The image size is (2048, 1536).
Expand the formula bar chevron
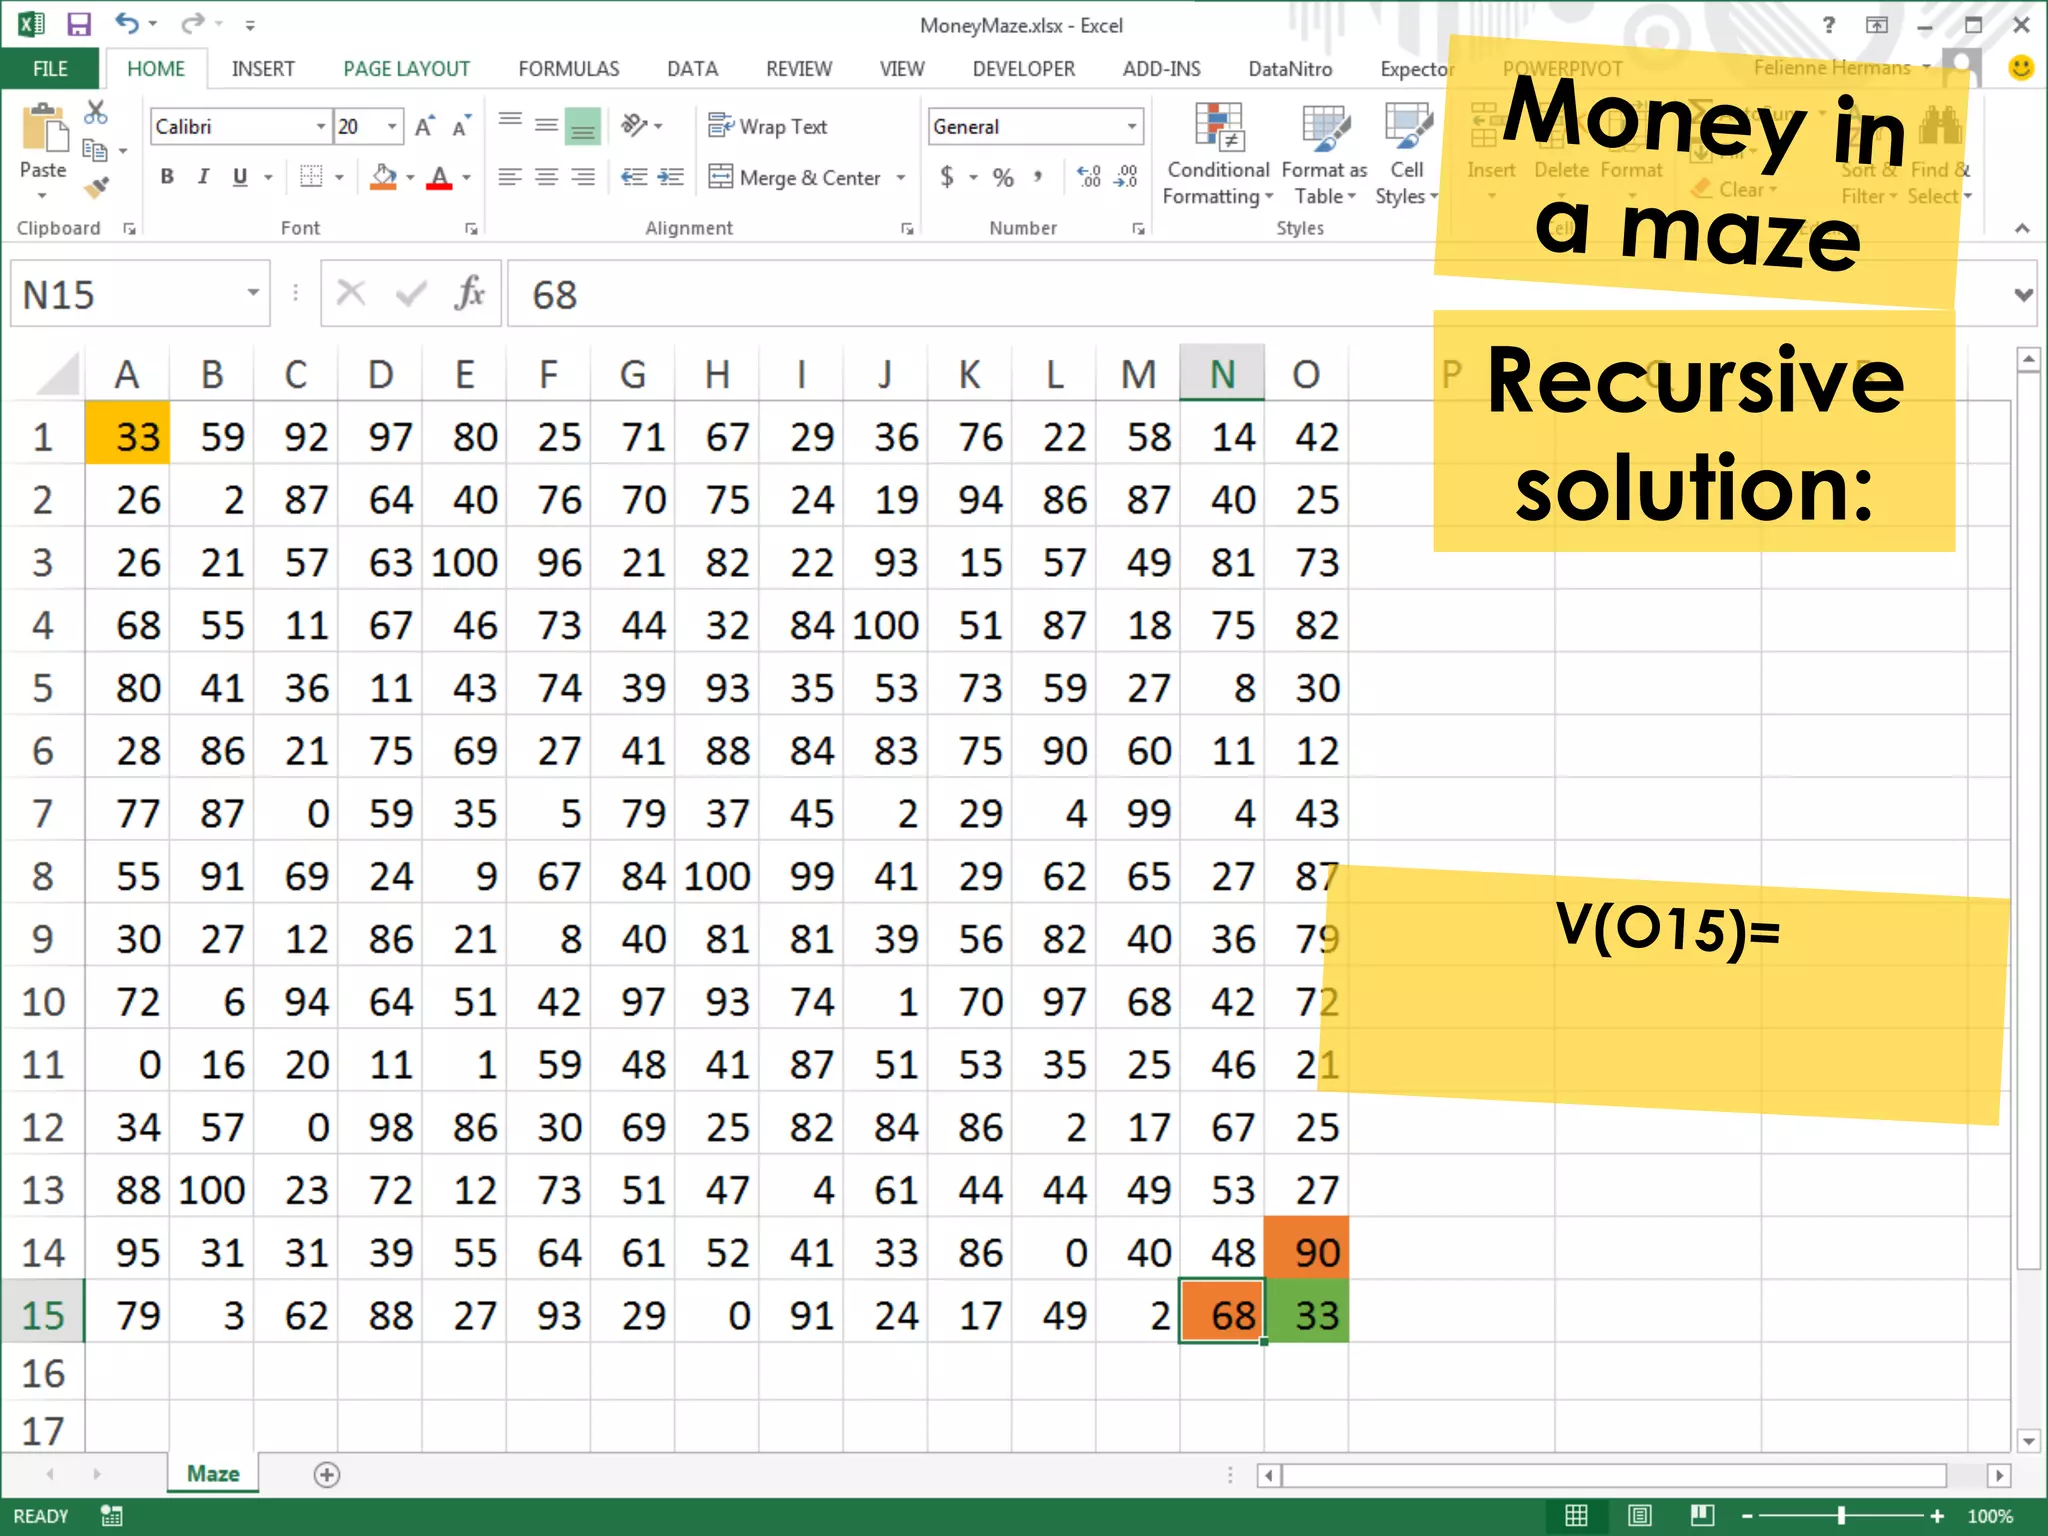(x=2024, y=294)
